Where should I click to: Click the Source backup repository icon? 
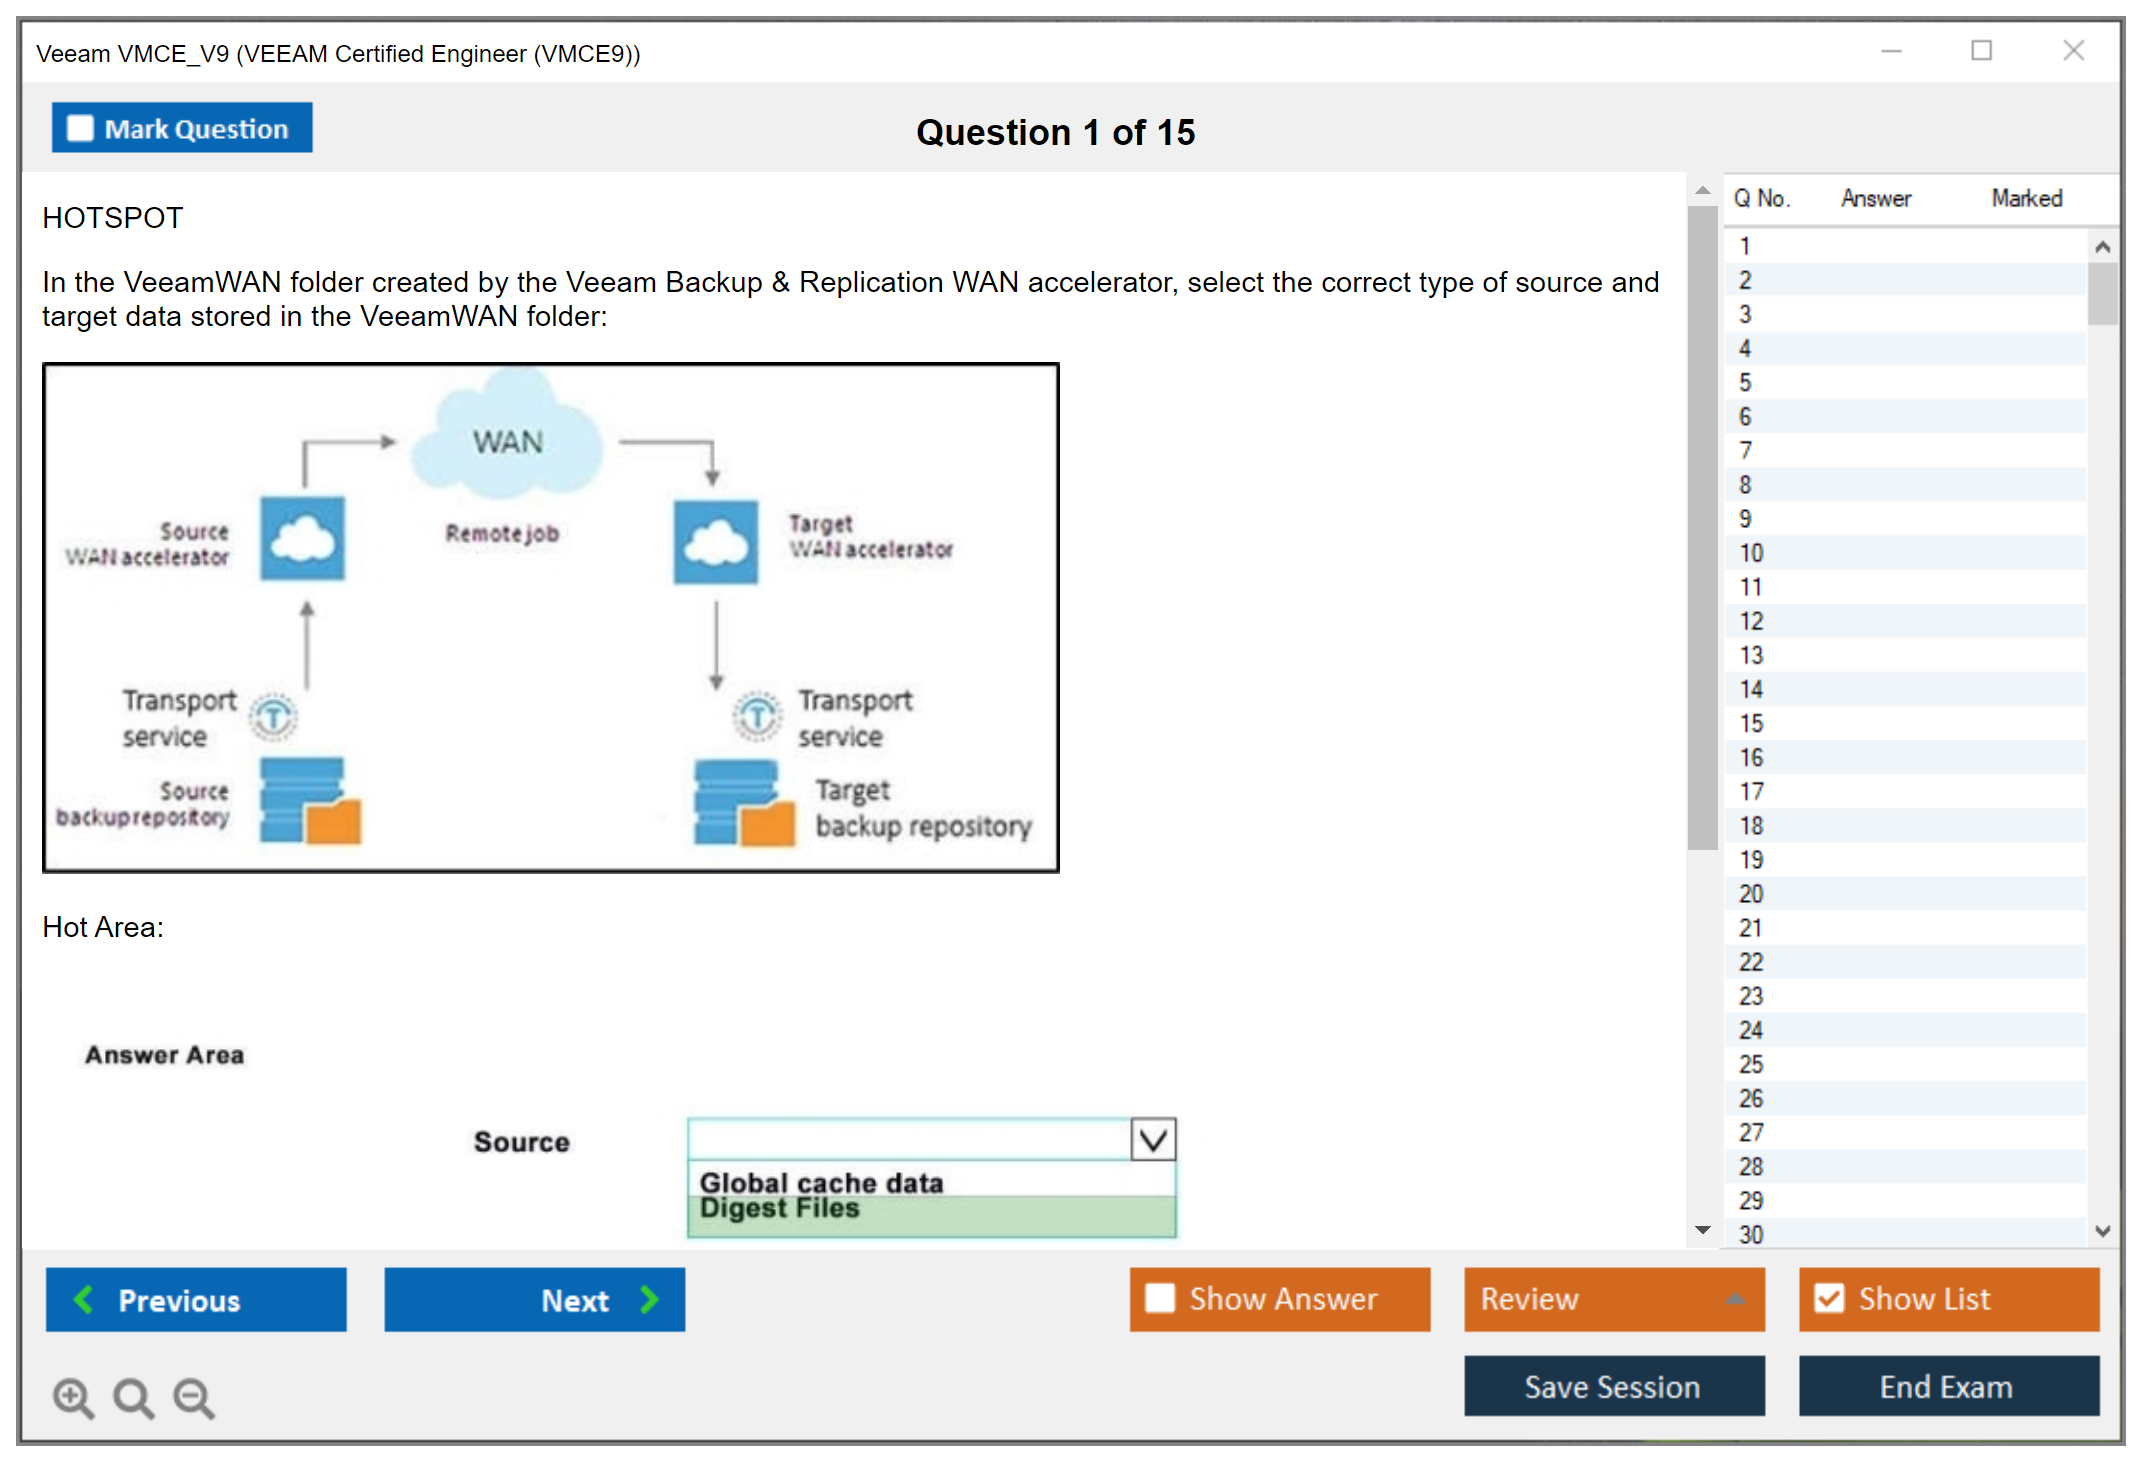point(308,800)
